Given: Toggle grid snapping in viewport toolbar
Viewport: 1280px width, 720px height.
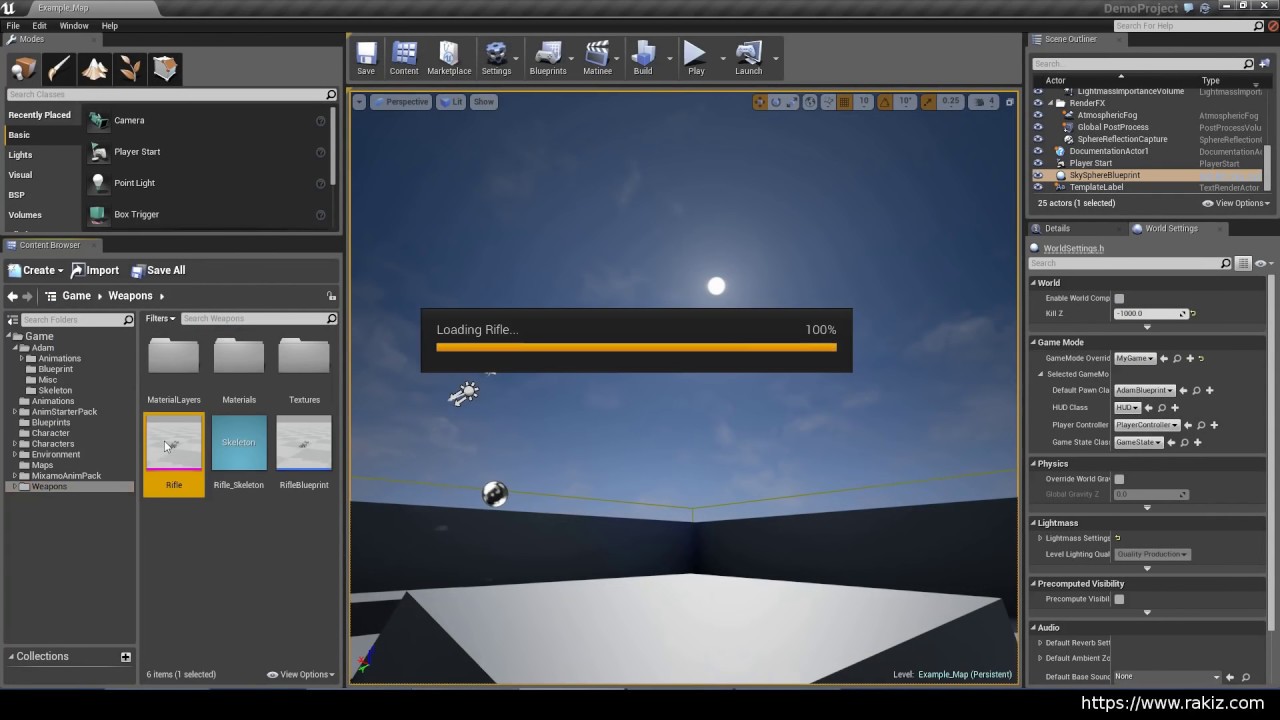Looking at the screenshot, I should [845, 102].
